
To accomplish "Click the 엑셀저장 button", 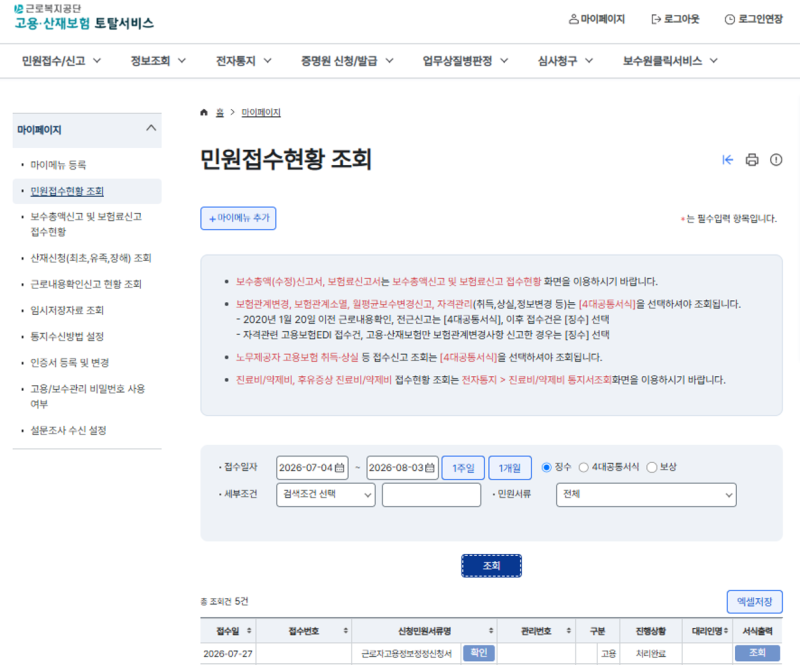I will (755, 602).
